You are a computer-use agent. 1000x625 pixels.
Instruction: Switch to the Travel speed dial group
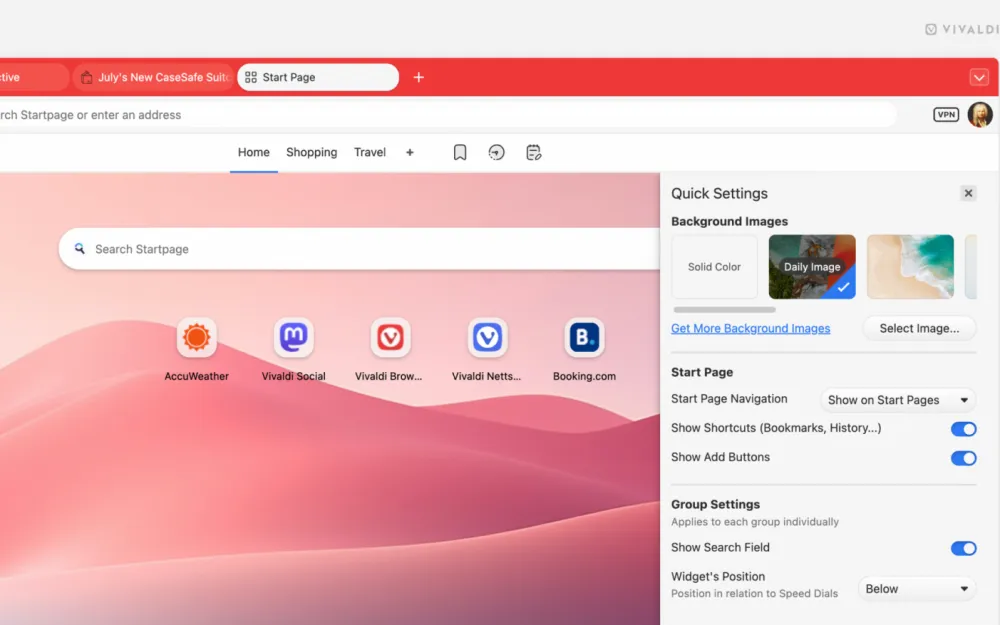tap(370, 153)
